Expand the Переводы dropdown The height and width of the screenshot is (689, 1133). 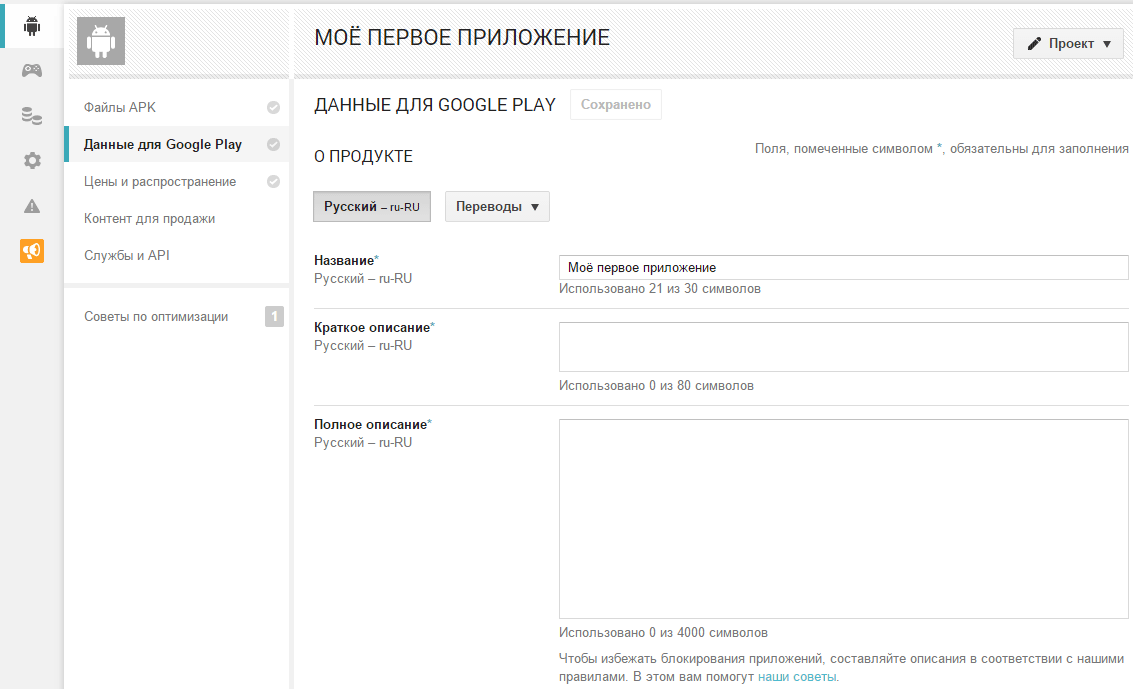pos(497,207)
